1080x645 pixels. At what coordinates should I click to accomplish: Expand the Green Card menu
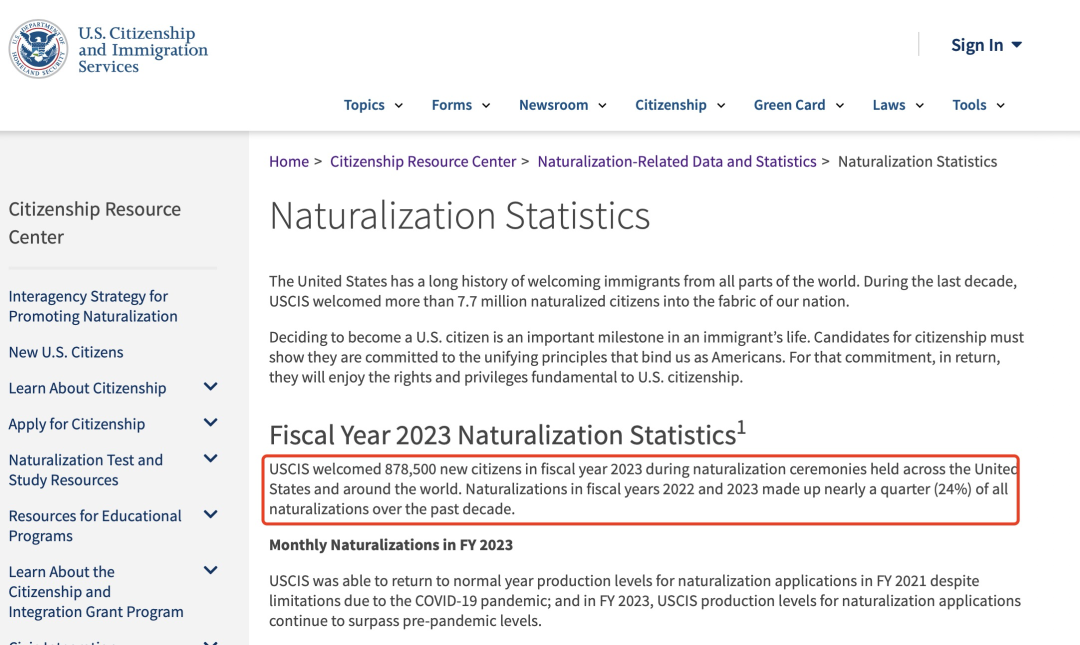(x=798, y=105)
